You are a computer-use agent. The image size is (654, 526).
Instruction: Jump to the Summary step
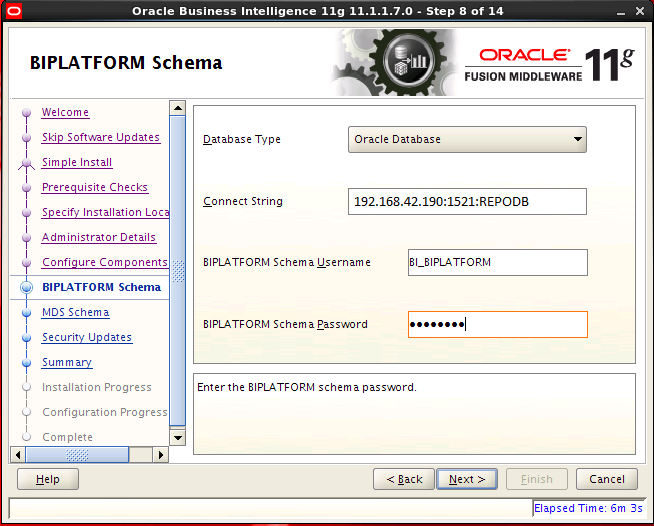[x=67, y=362]
